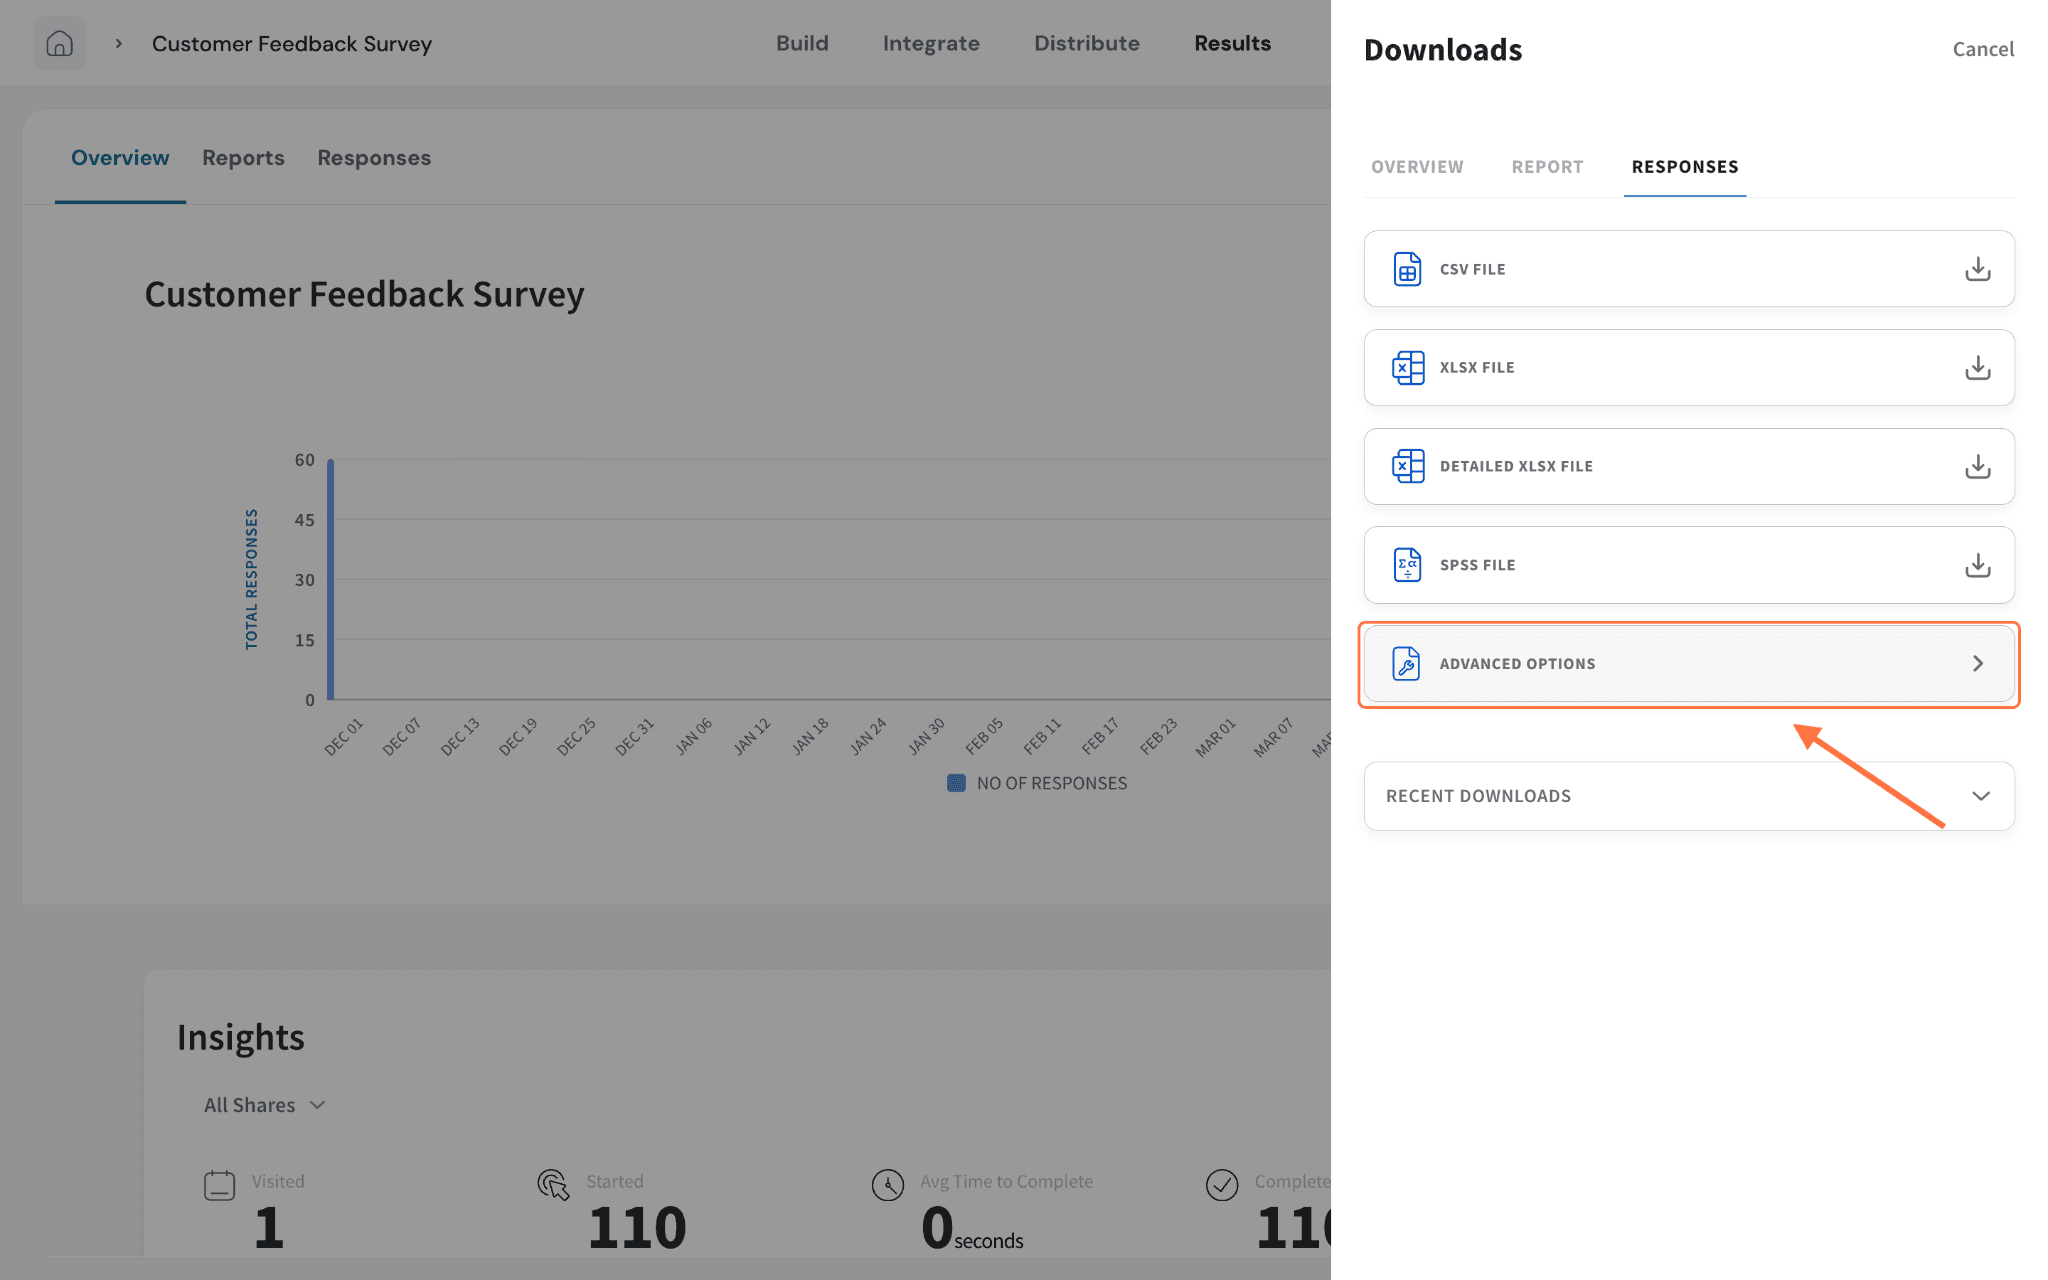Click the FEB 05 axis label
The width and height of the screenshot is (2048, 1280).
(983, 737)
